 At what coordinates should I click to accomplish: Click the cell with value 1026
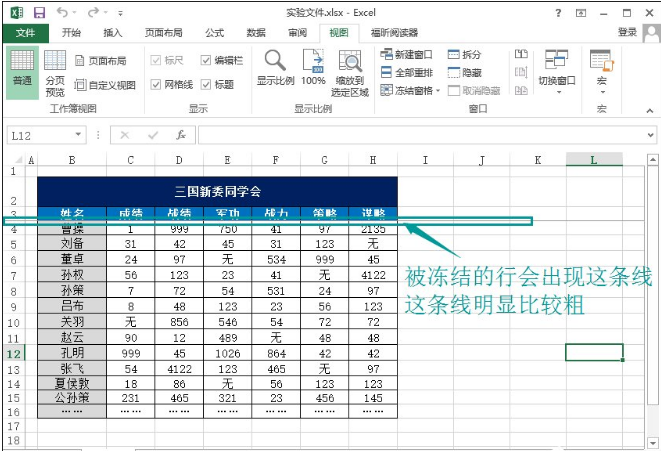click(x=228, y=353)
